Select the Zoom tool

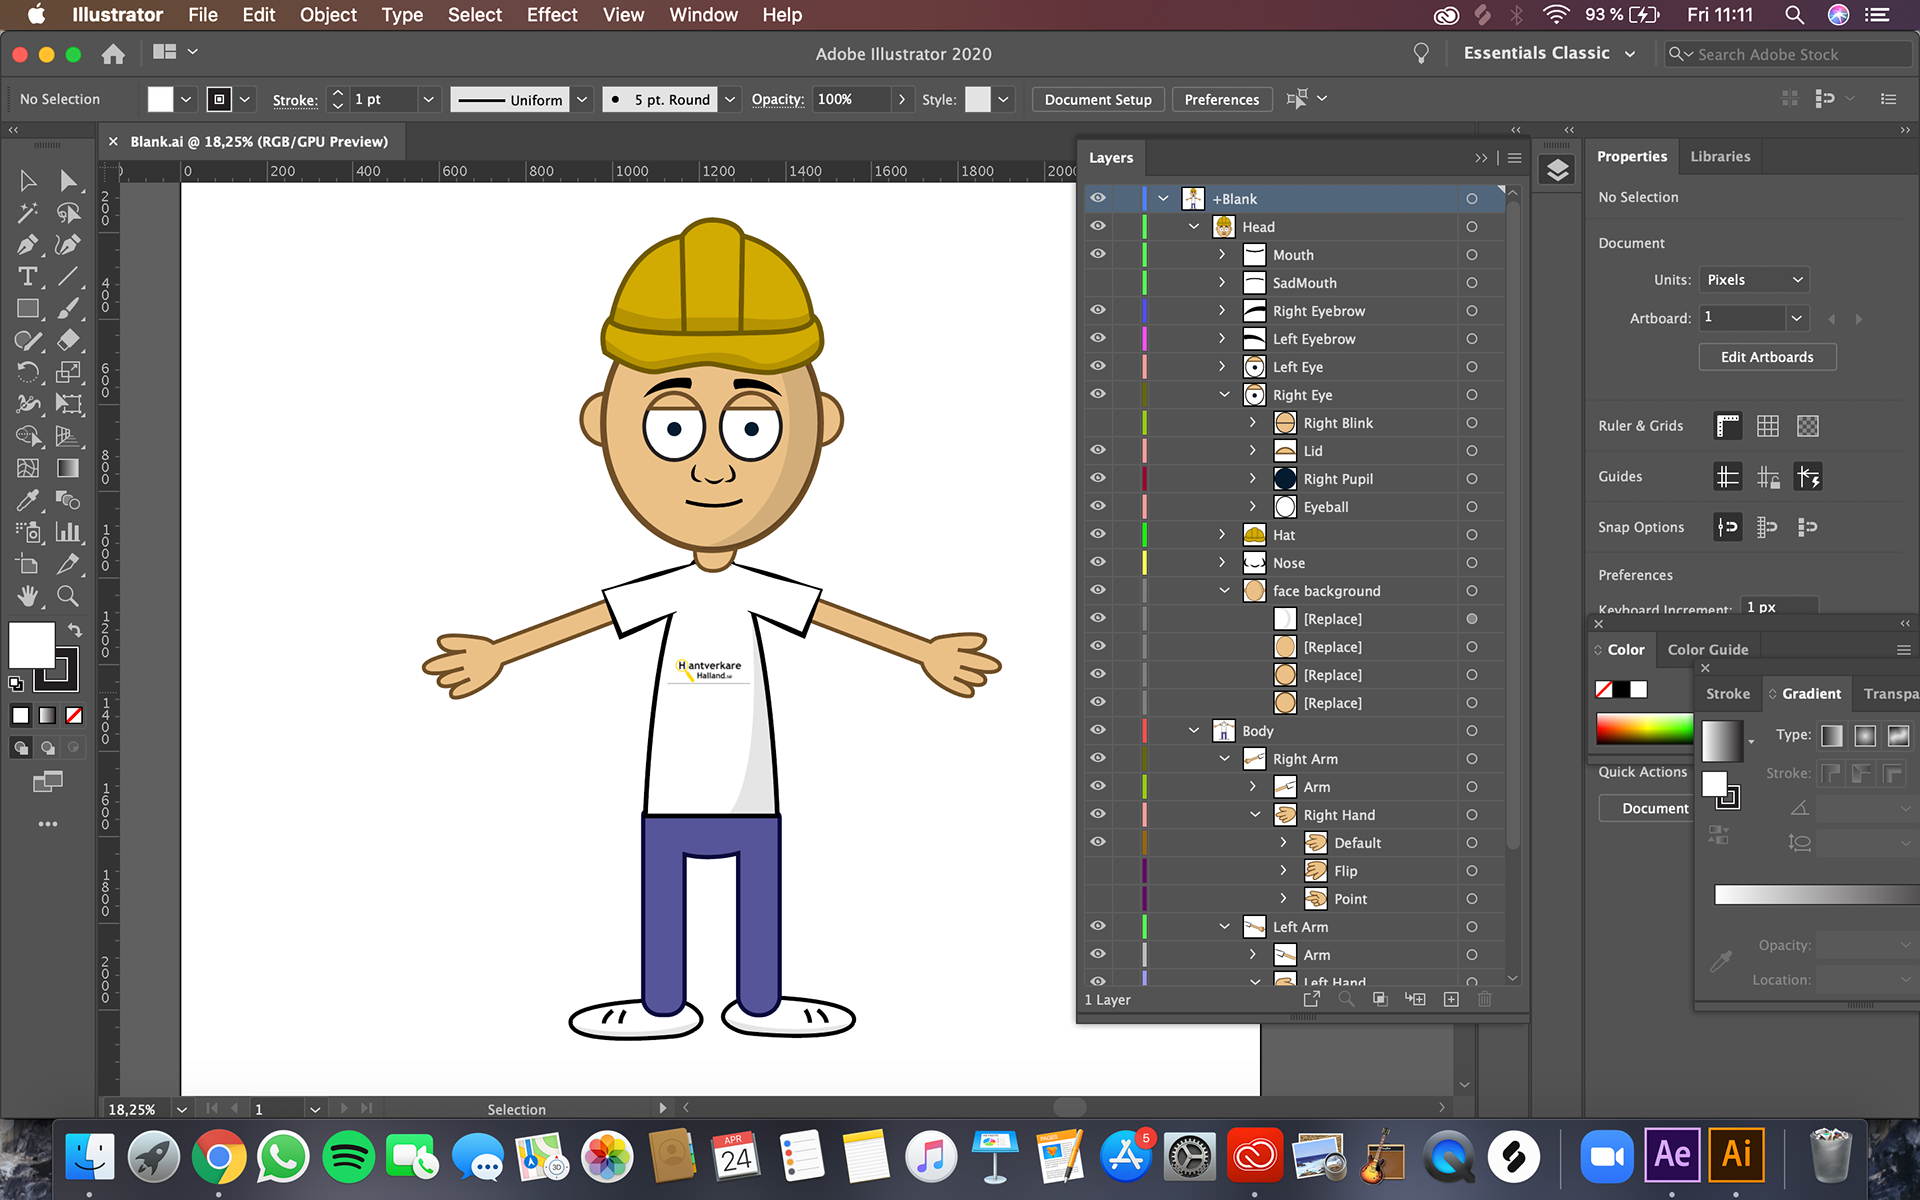click(x=68, y=596)
